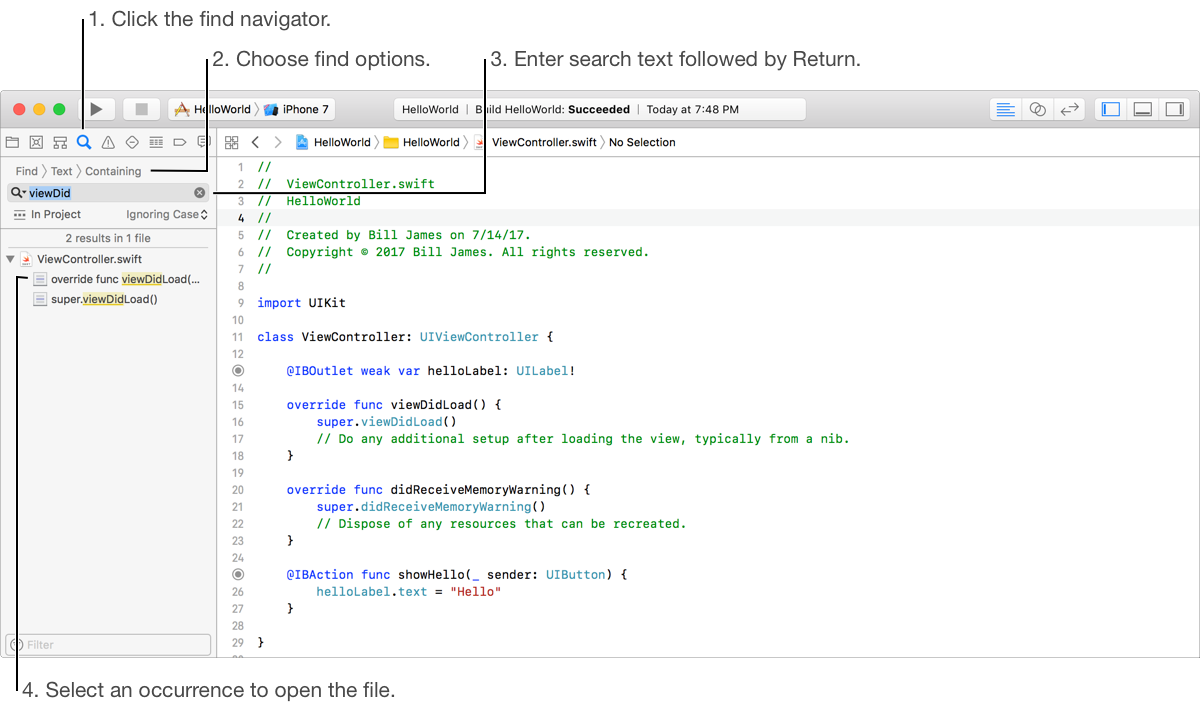
Task: Select the find navigator magnifier icon
Action: 84,142
